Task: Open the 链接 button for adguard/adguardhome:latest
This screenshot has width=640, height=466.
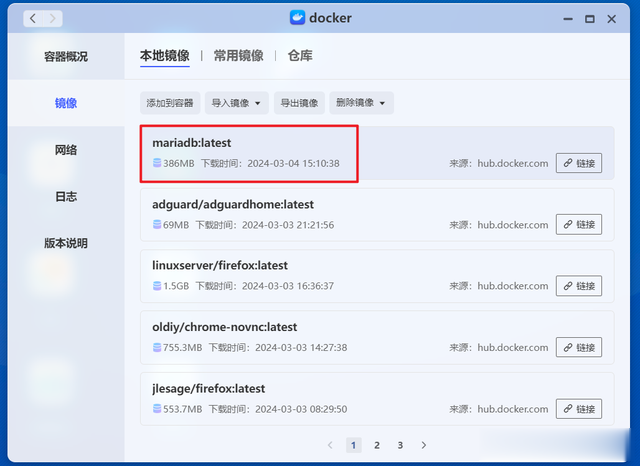Action: 579,224
